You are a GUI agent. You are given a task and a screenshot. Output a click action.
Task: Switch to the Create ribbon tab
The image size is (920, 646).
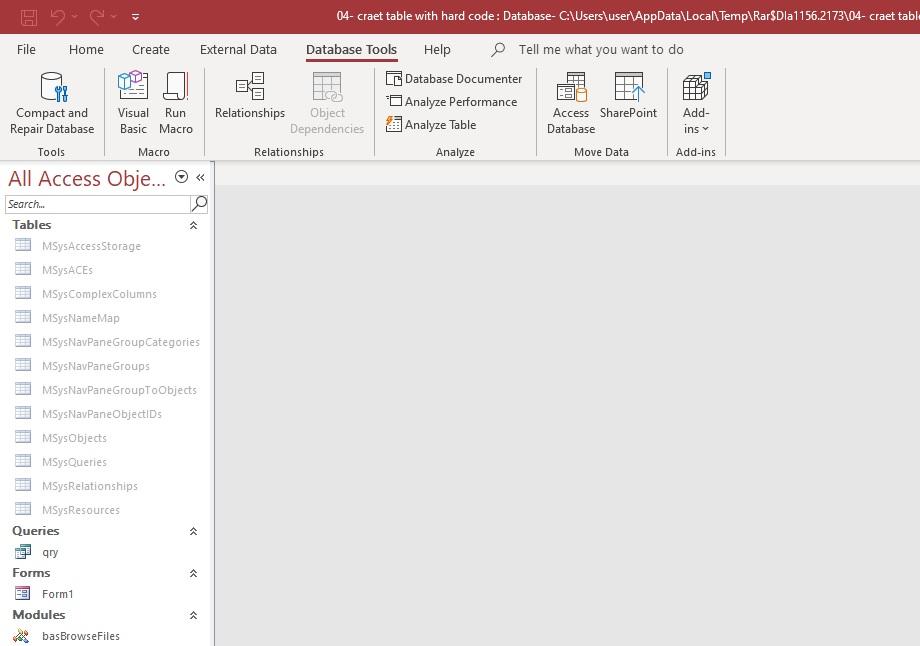click(151, 49)
